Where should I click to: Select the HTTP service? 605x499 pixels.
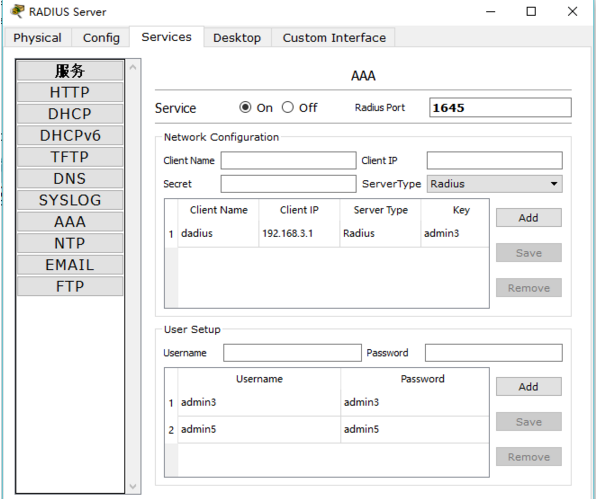pyautogui.click(x=70, y=93)
